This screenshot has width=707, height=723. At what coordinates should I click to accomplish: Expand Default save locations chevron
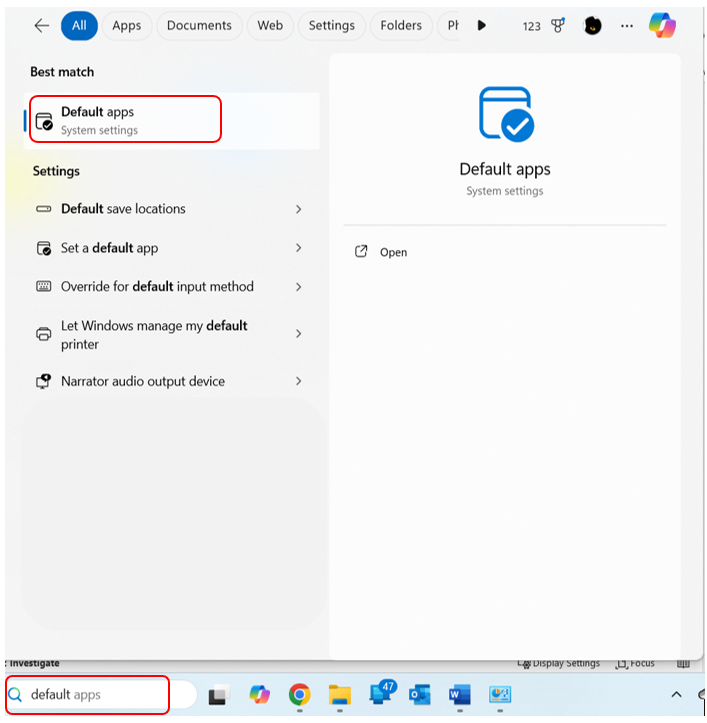(299, 209)
